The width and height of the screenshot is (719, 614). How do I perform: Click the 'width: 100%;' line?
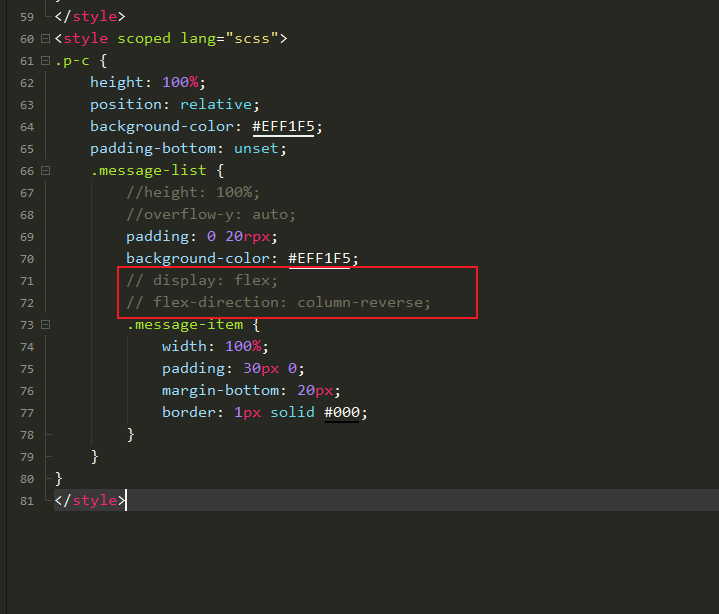pyautogui.click(x=215, y=347)
